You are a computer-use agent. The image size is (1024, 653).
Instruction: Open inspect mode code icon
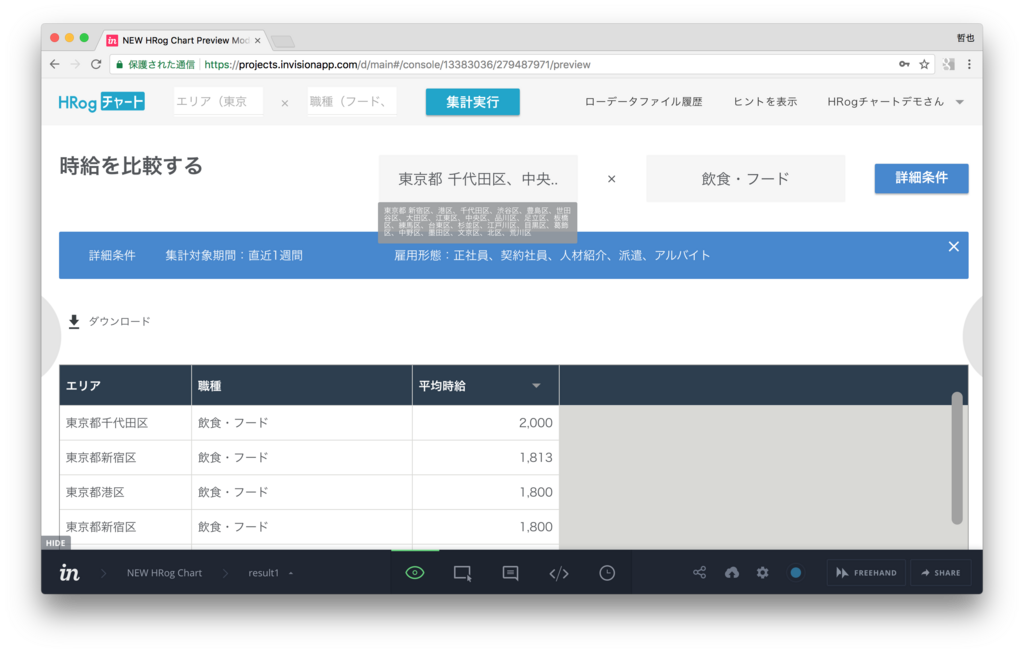click(559, 573)
